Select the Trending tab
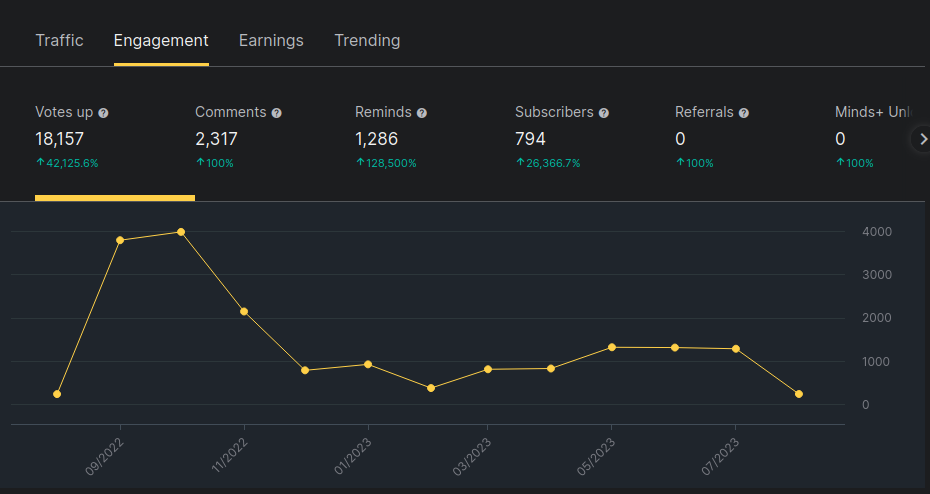This screenshot has width=930, height=494. [367, 41]
